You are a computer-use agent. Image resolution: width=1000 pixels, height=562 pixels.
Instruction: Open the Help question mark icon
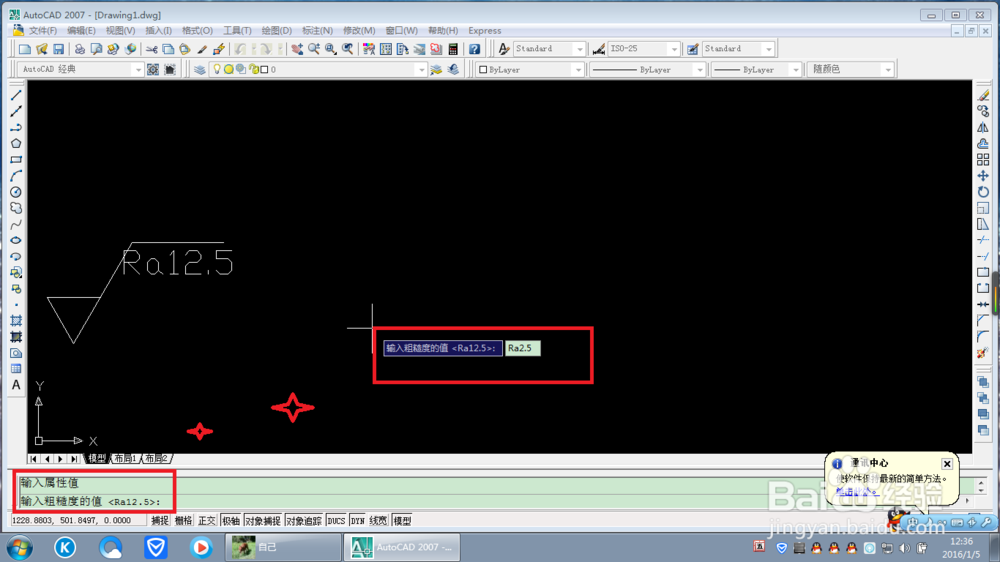click(x=474, y=49)
